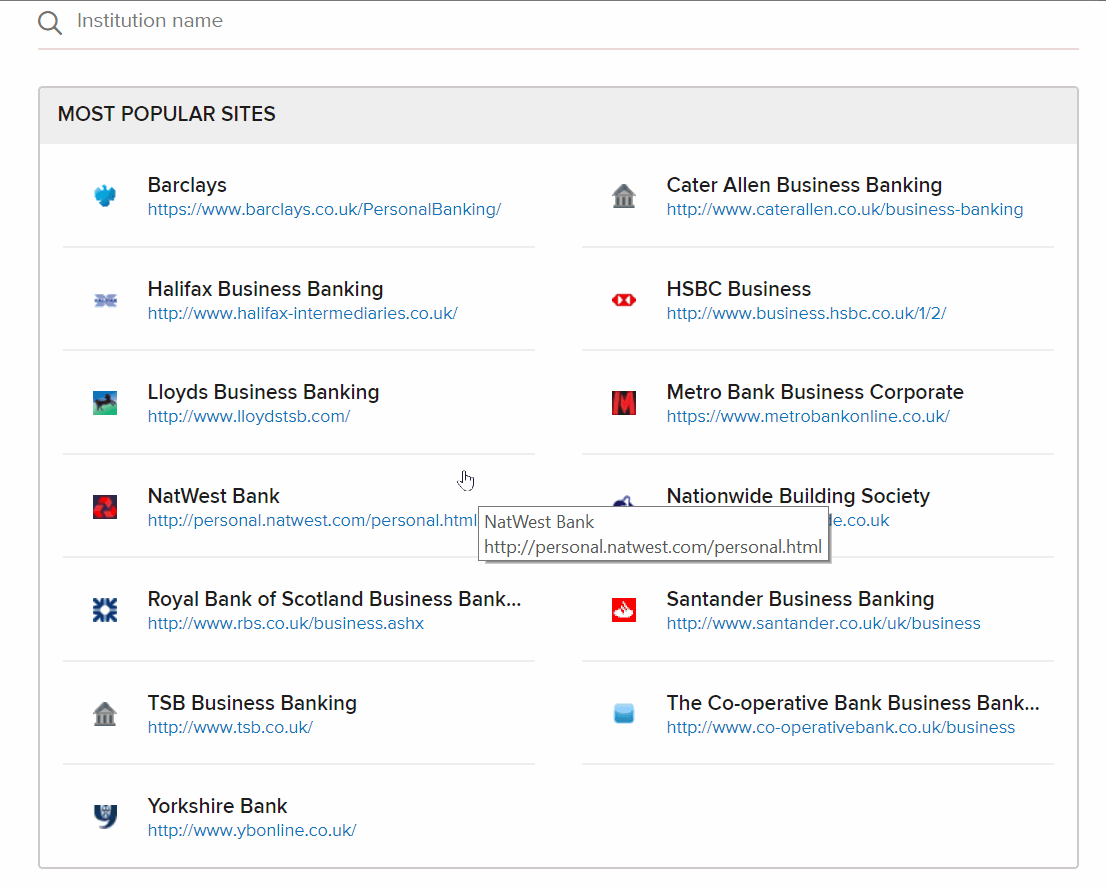Open the ybonline.co.uk link
Image resolution: width=1106 pixels, height=889 pixels.
(x=252, y=830)
